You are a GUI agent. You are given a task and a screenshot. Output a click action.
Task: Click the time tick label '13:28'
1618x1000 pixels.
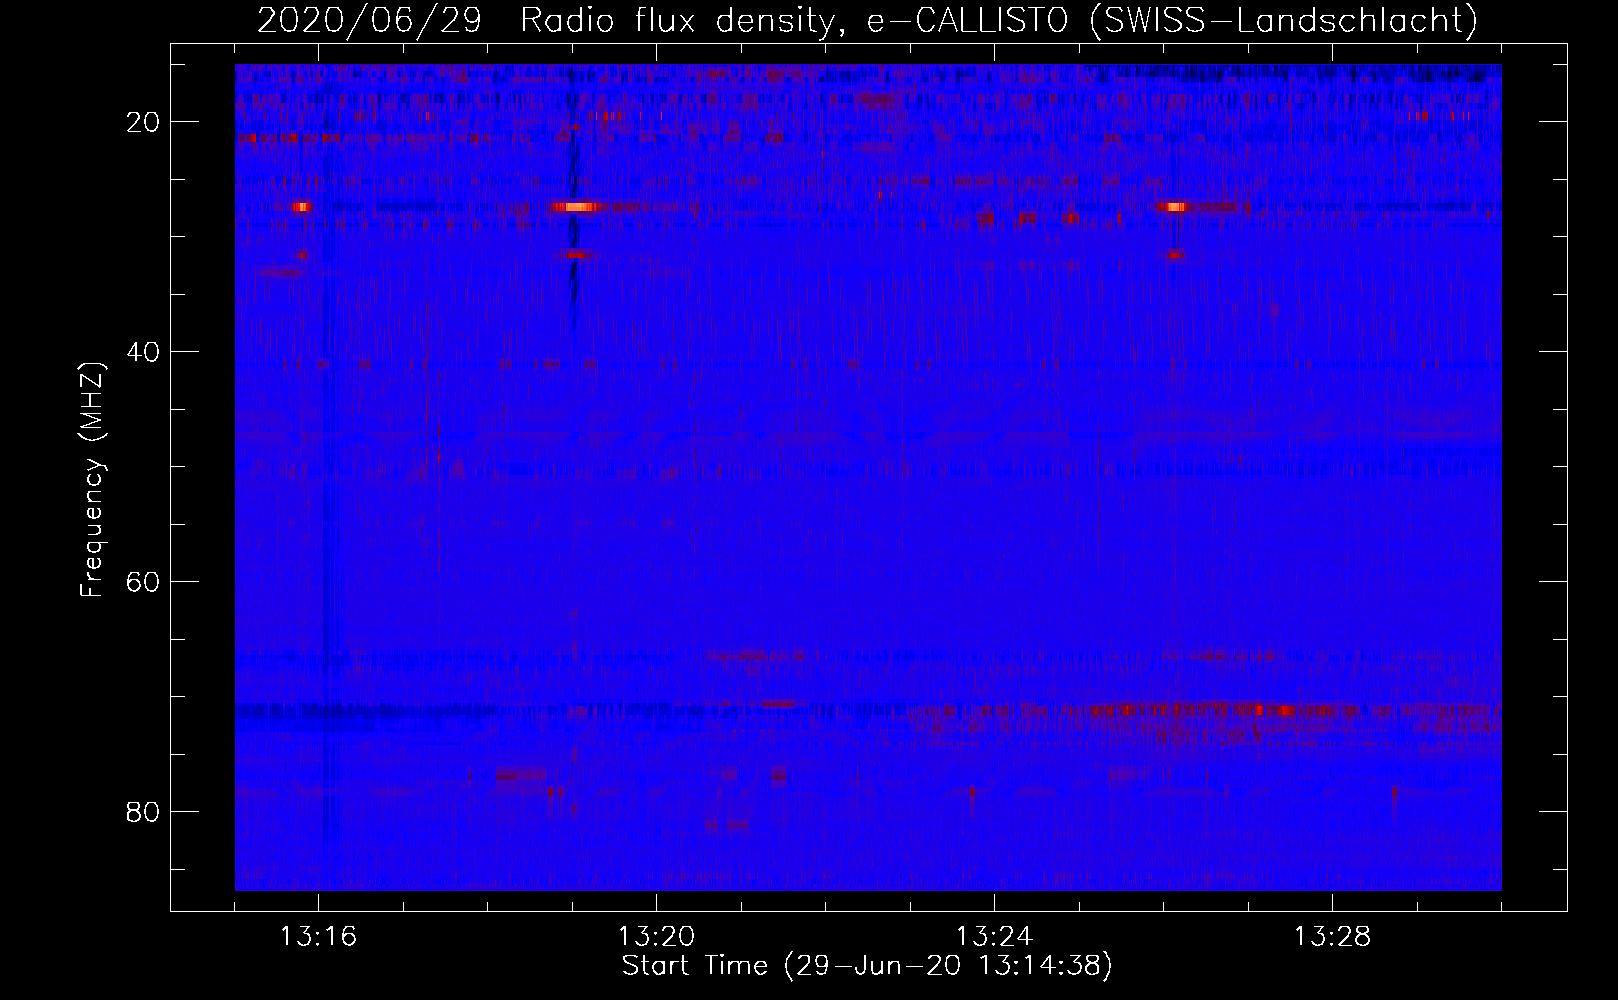(1333, 937)
